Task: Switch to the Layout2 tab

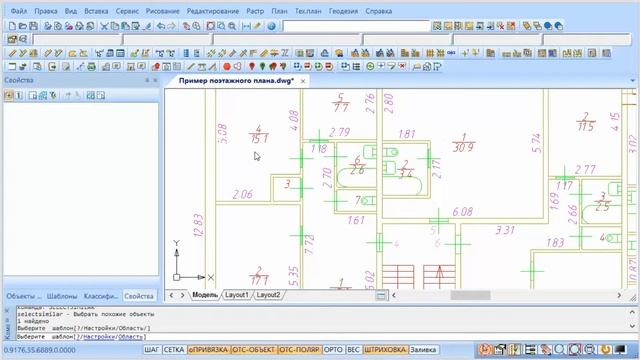Action: [268, 295]
